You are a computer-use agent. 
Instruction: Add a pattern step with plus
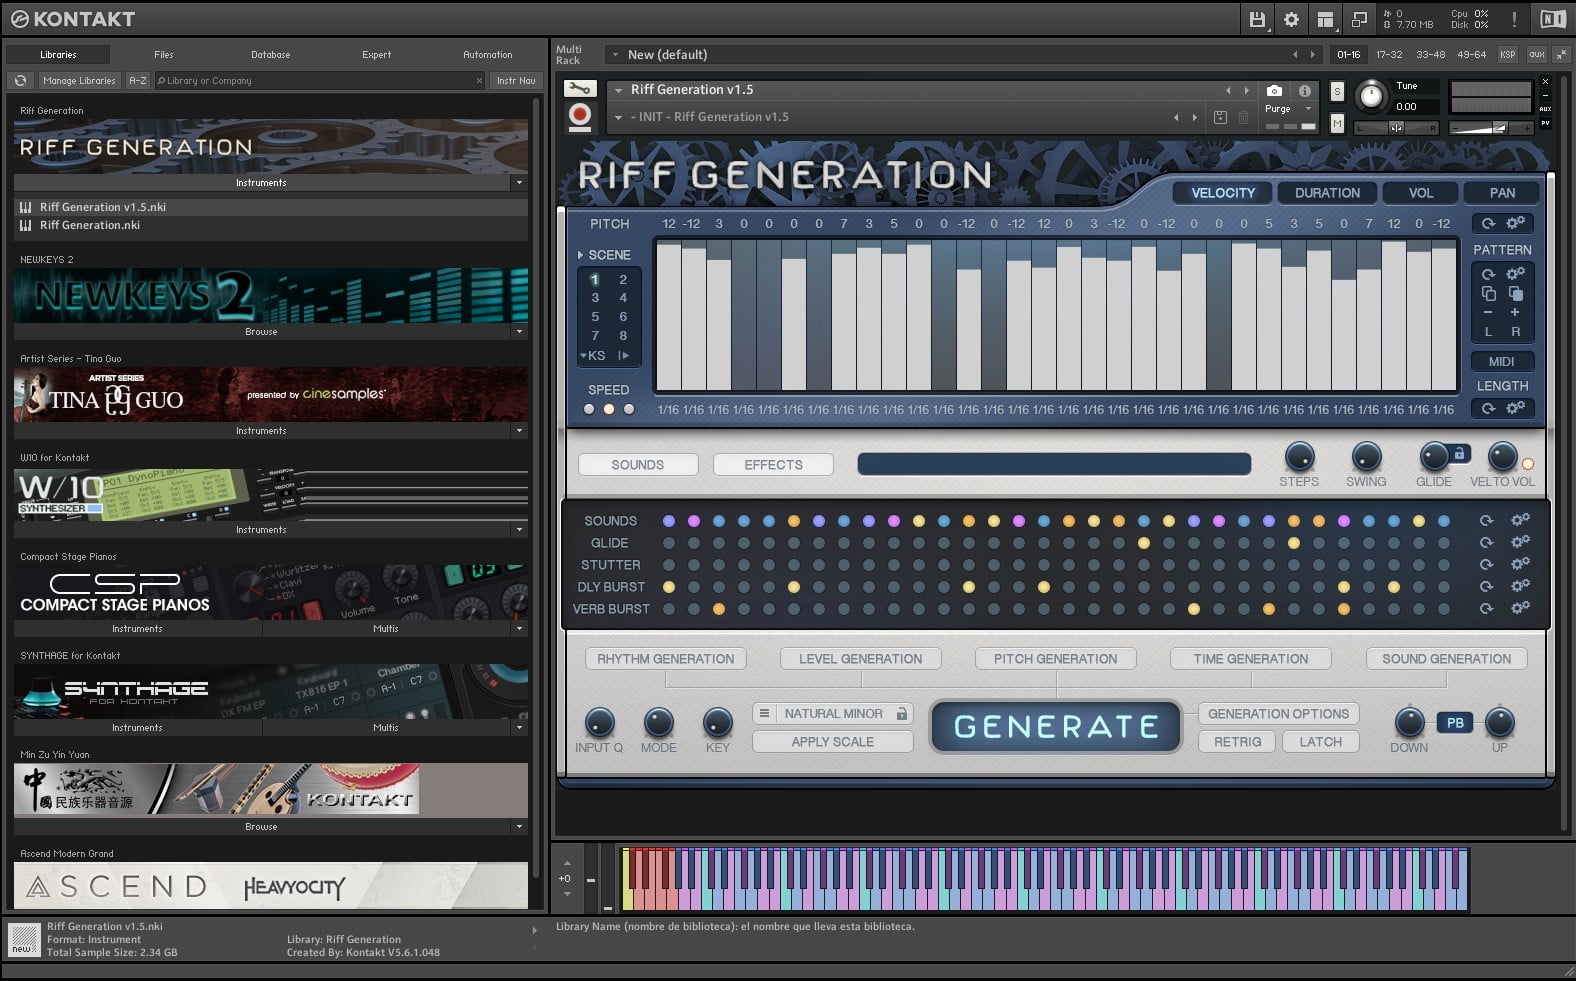(x=1515, y=312)
